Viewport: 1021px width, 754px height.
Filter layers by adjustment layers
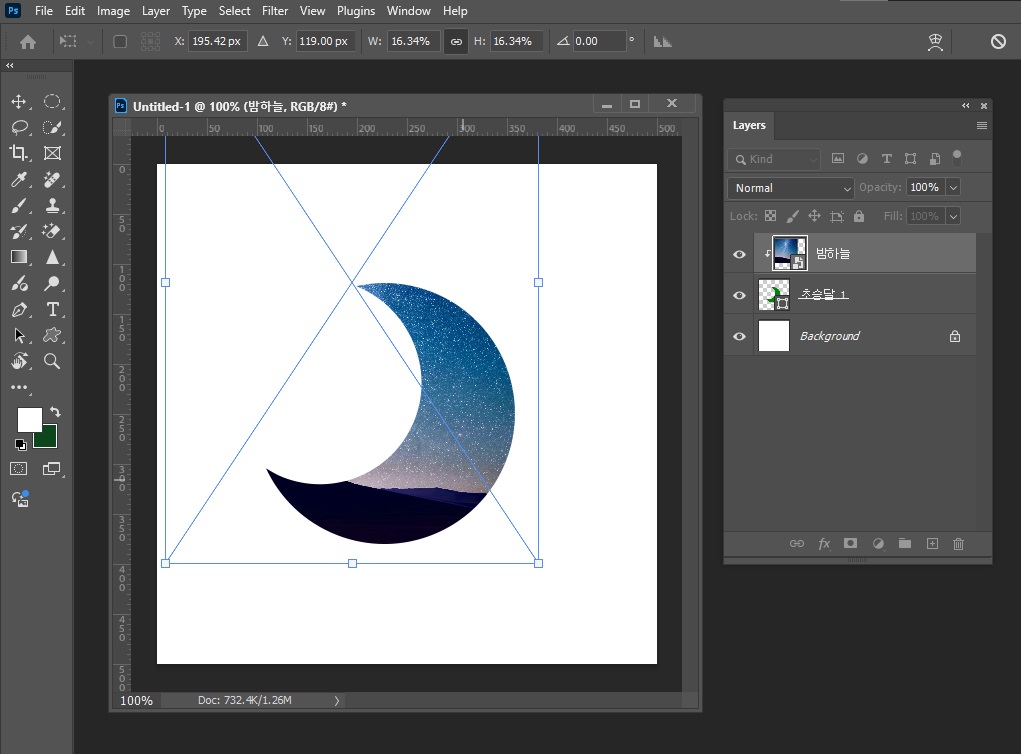click(x=862, y=158)
